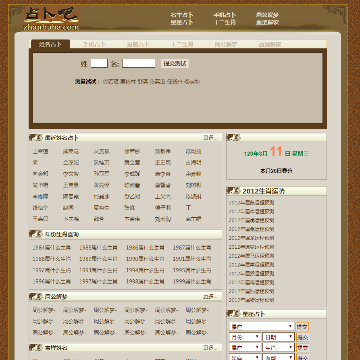Select the active 姓名占卜 tab

pos(50,44)
